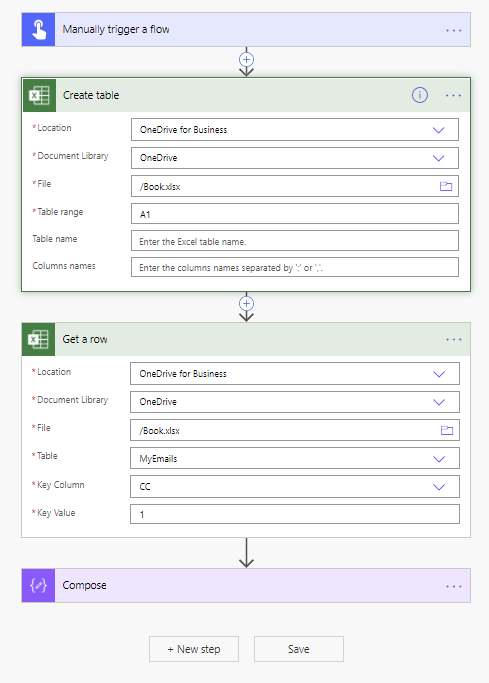Focus the Columns names input field

point(295,267)
